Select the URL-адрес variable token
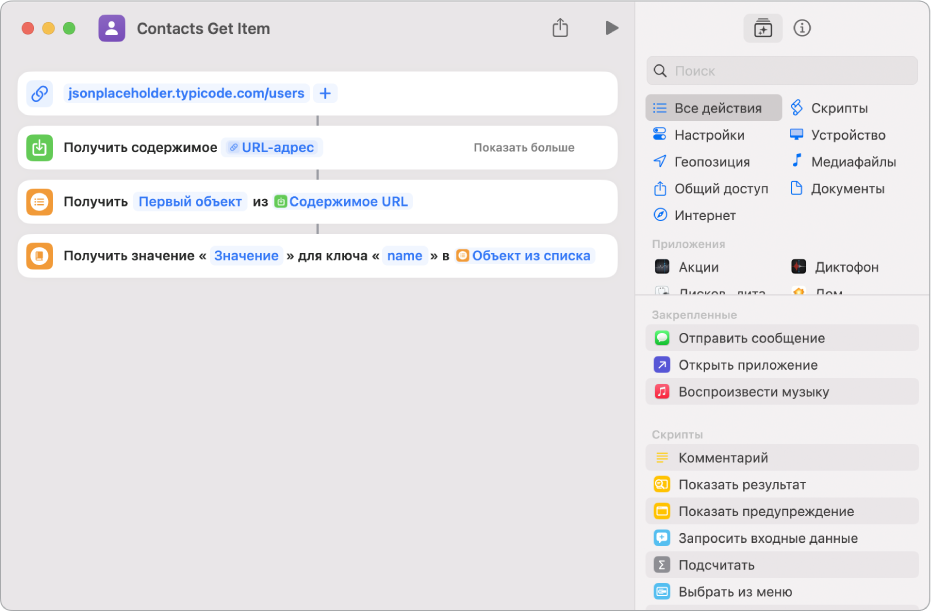Screen dimensions: 931x612 coord(272,147)
